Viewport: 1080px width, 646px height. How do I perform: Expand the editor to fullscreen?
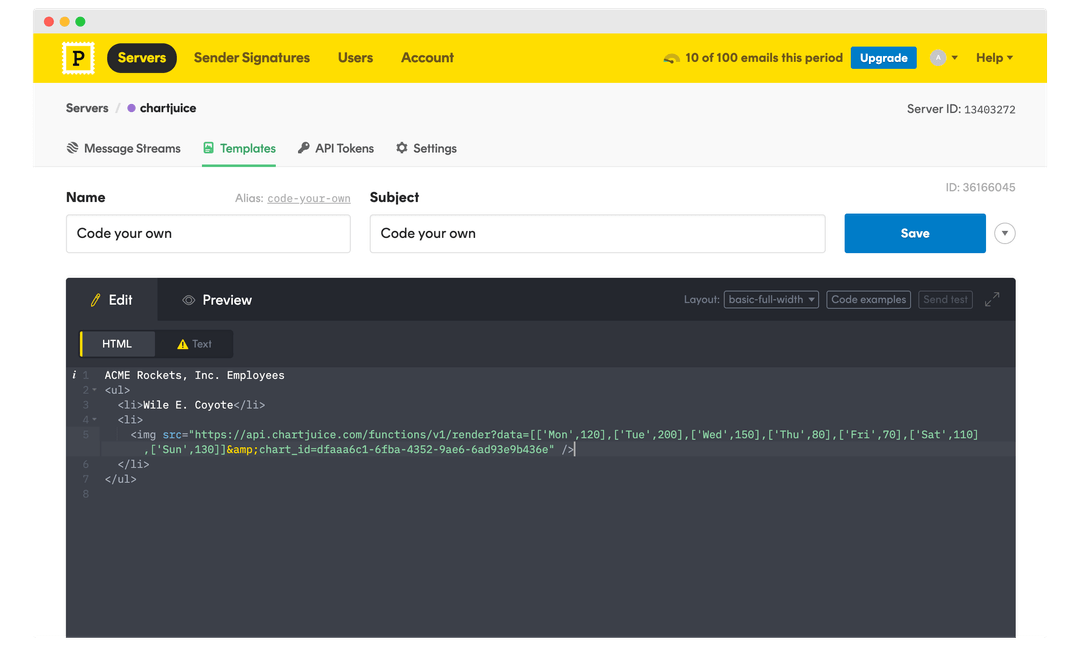(x=991, y=300)
